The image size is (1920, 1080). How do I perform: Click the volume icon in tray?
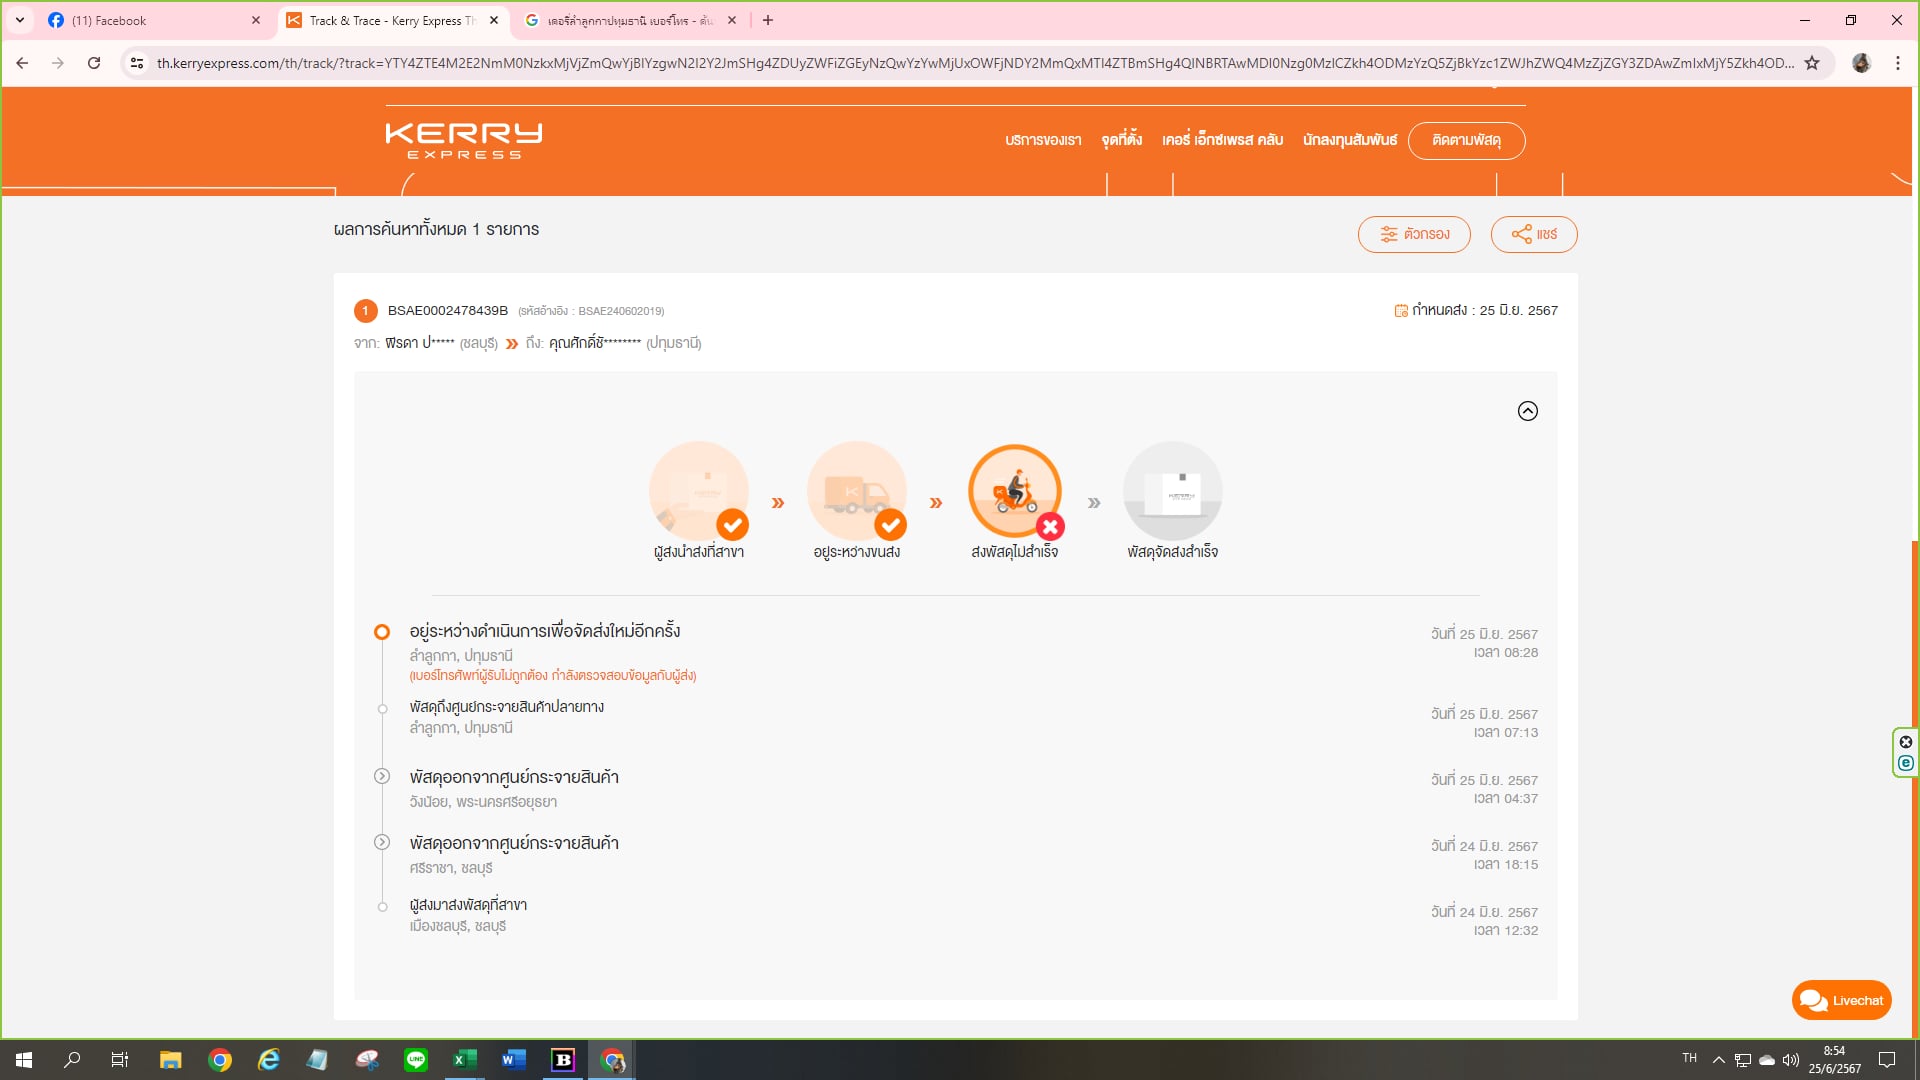click(x=1791, y=1060)
